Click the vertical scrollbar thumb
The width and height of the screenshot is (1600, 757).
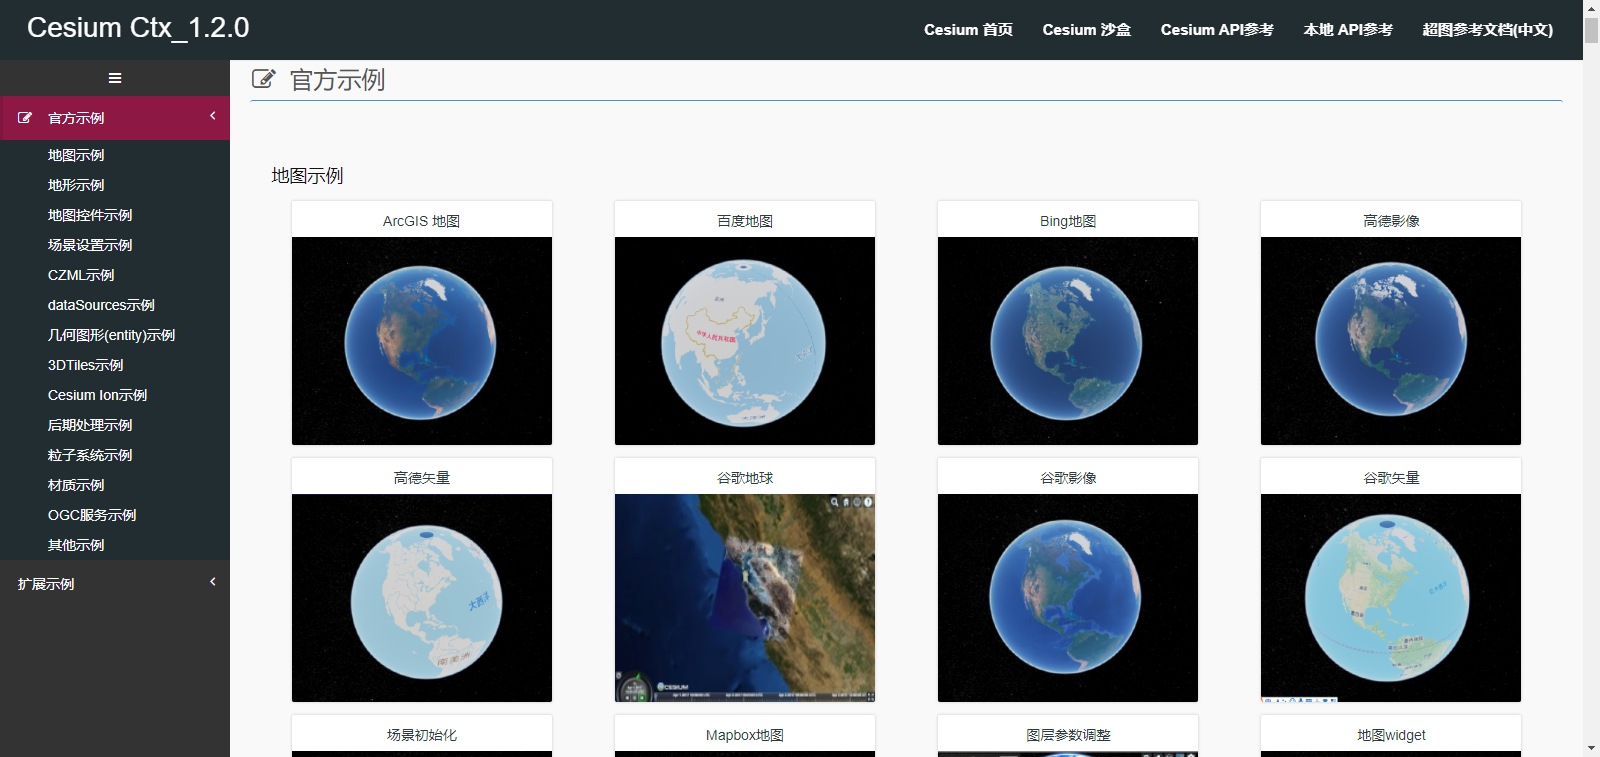click(1591, 30)
